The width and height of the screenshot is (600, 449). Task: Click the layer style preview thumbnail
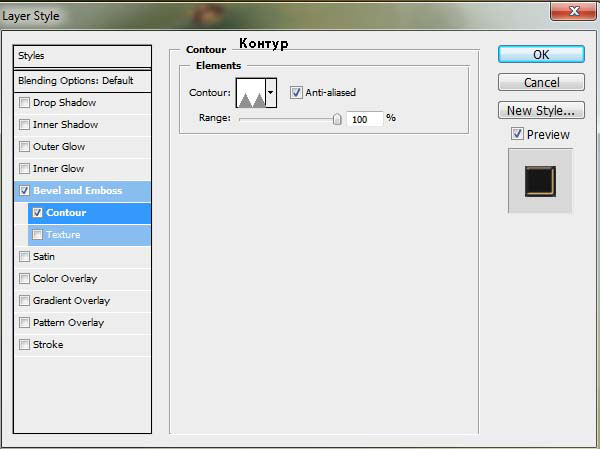coord(540,181)
